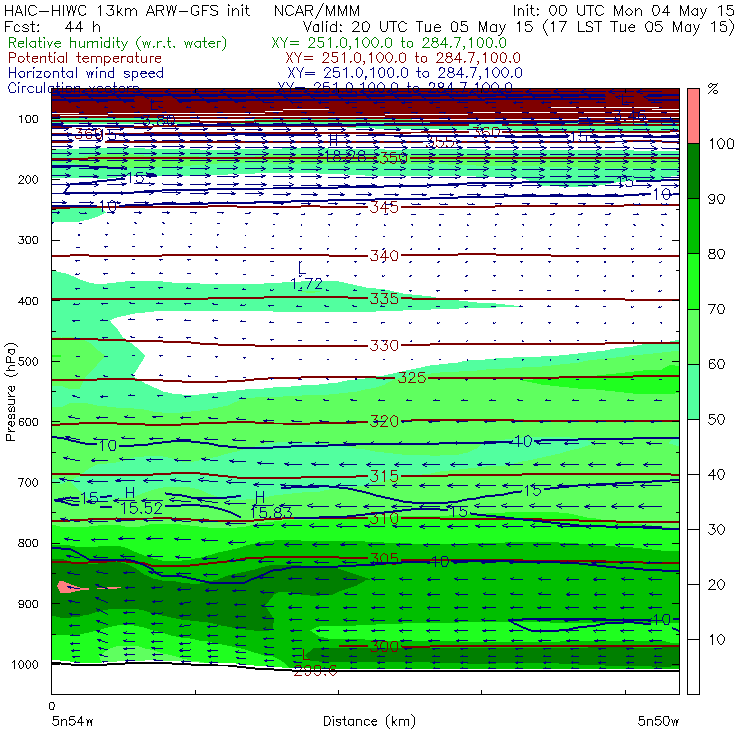
Task: Click the pink above-100% colorbar swatch
Action: [x=693, y=116]
